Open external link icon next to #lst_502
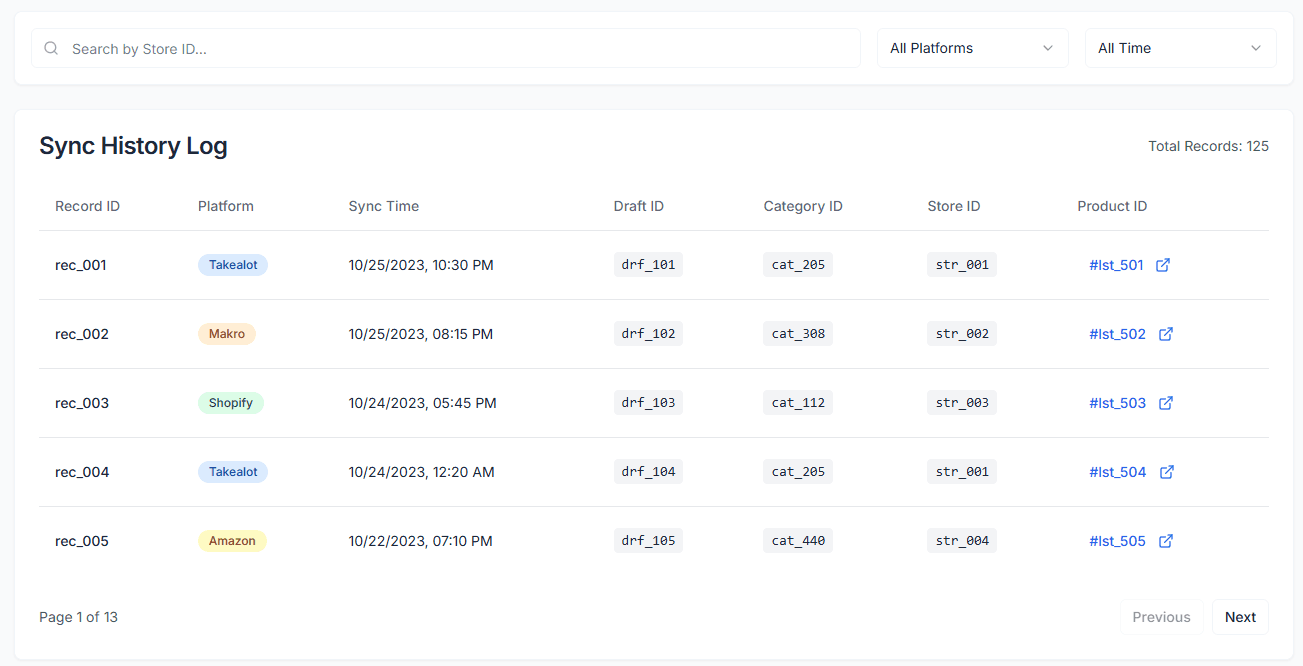The image size is (1303, 666). tap(1166, 333)
